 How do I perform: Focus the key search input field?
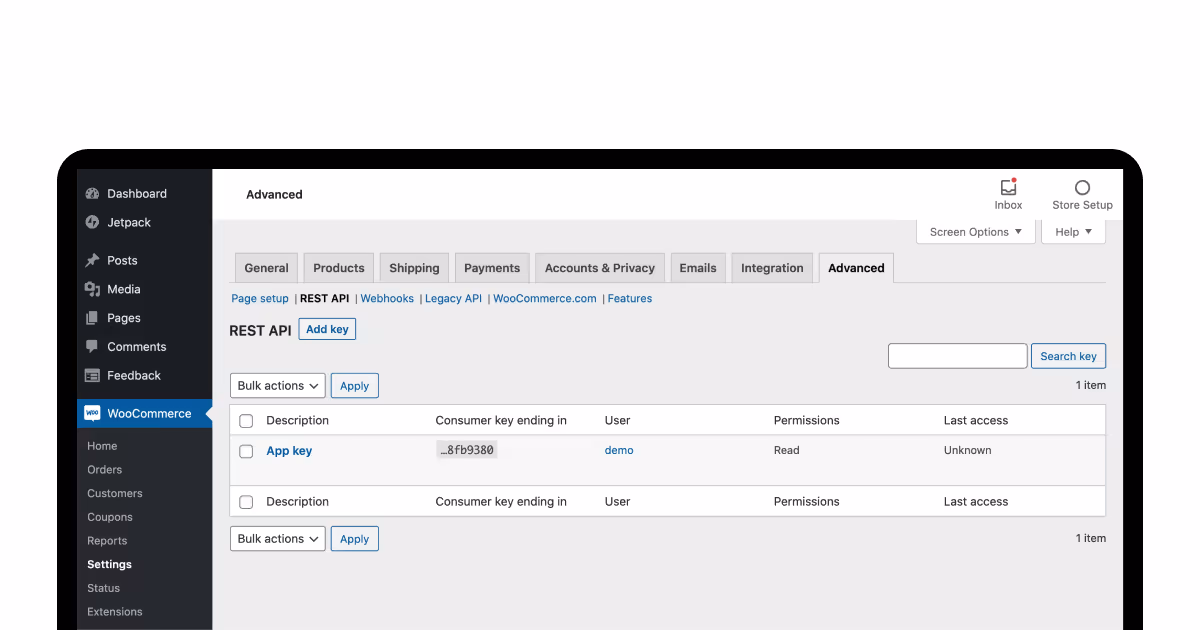pyautogui.click(x=958, y=356)
